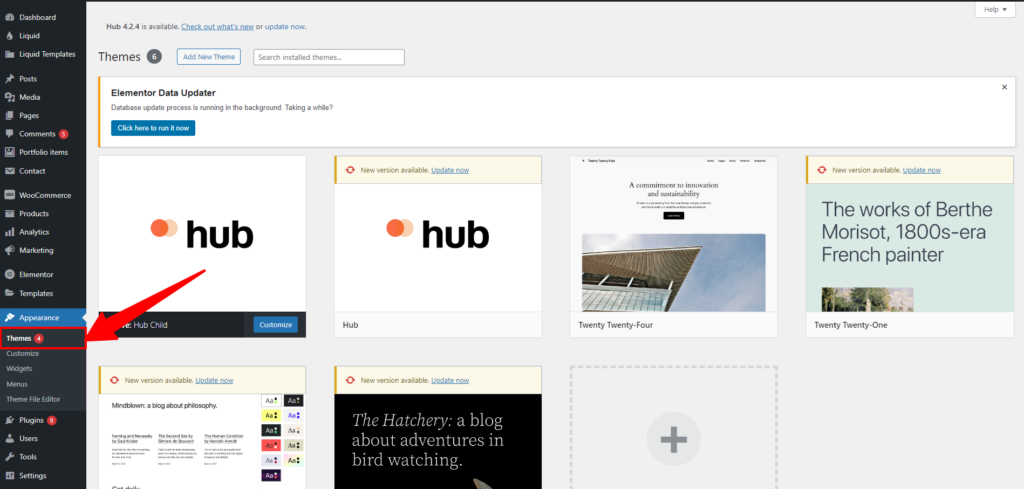Click the Appearance paintbrush icon
Screen dimensions: 1024x489
click(x=9, y=318)
